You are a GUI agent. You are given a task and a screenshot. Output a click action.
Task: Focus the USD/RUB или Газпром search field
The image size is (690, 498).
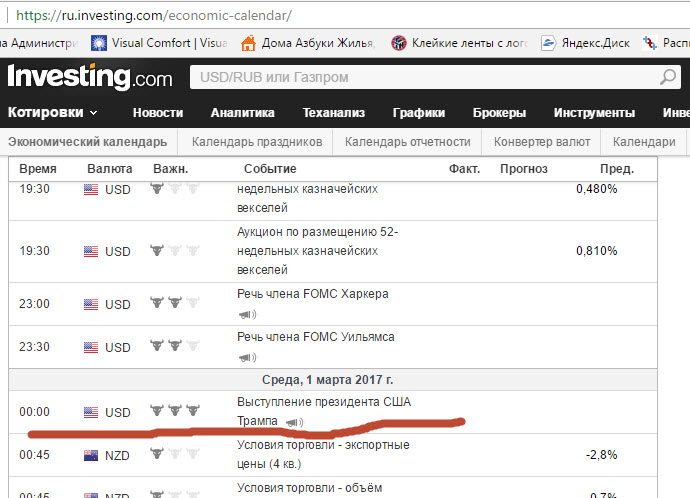pos(435,77)
